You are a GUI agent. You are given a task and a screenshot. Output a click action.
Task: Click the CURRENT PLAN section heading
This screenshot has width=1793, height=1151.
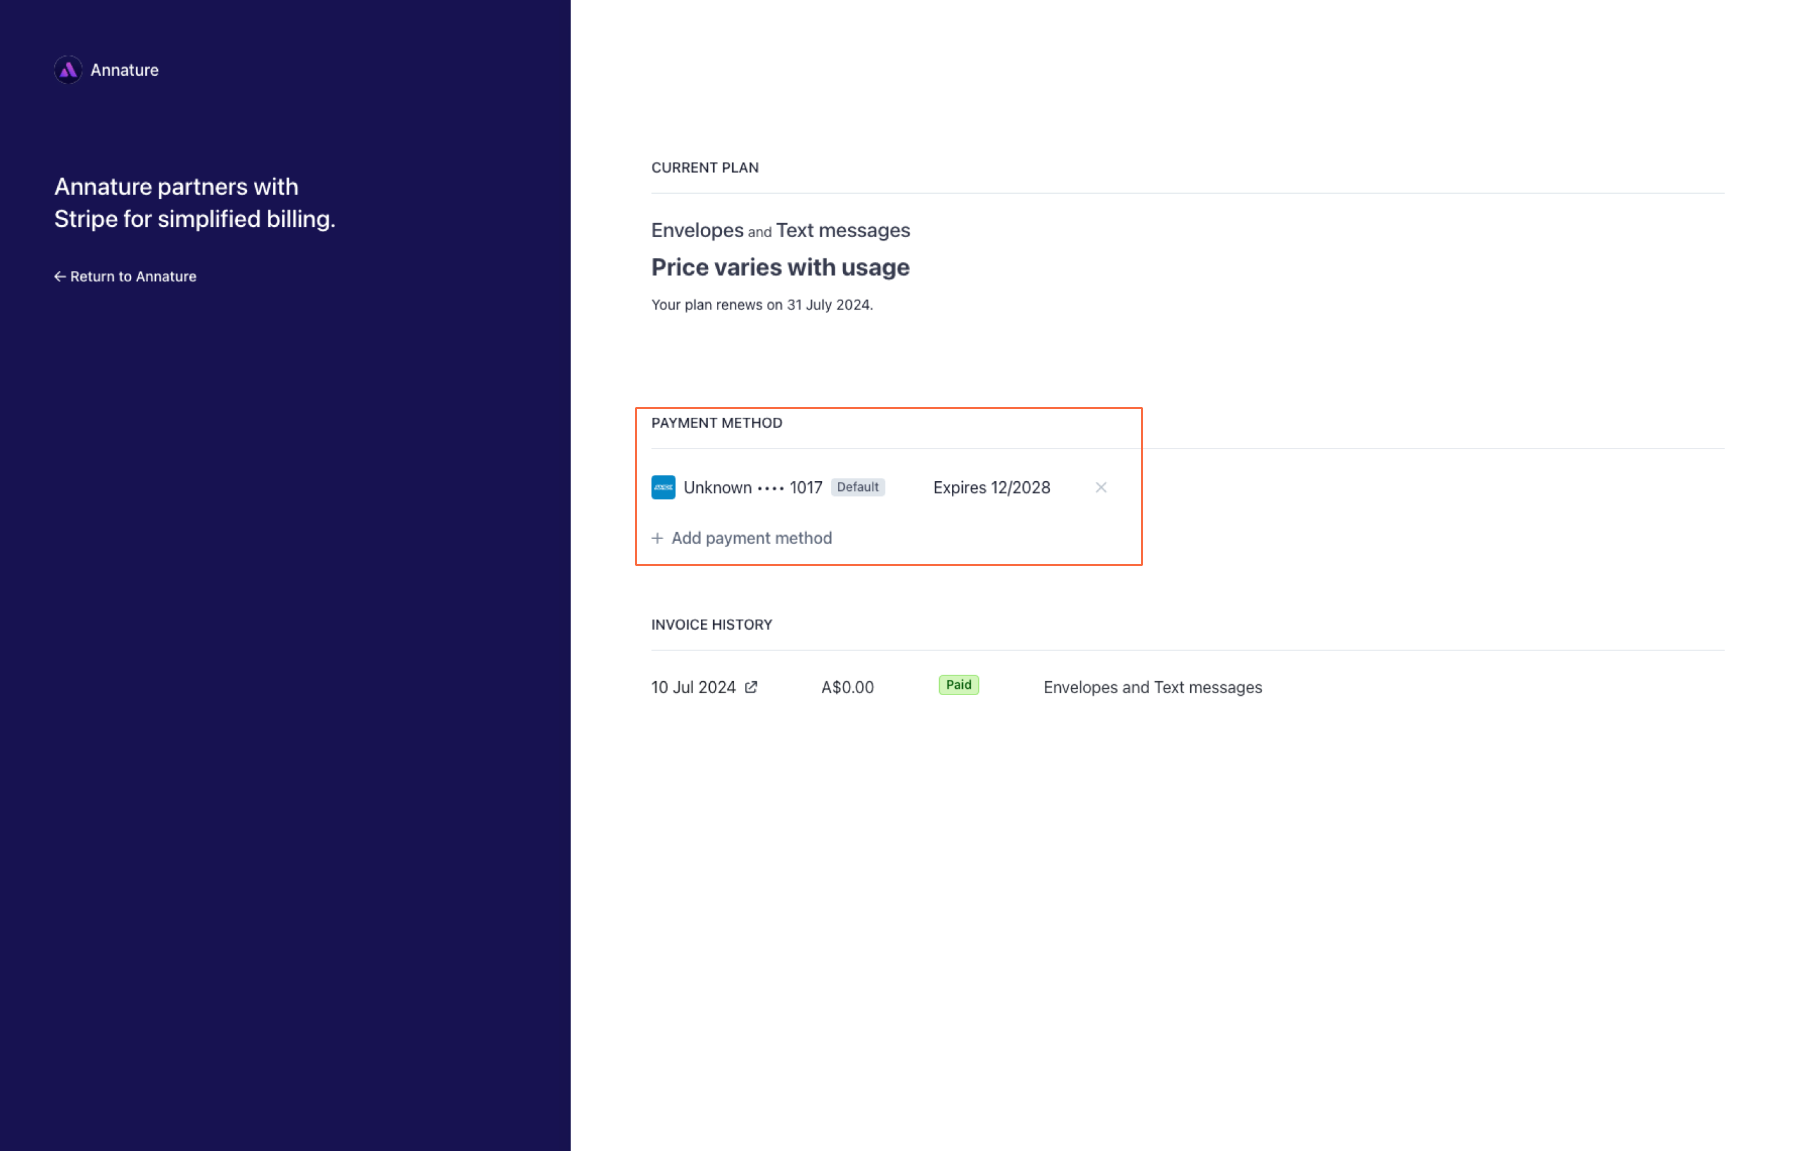[705, 168]
